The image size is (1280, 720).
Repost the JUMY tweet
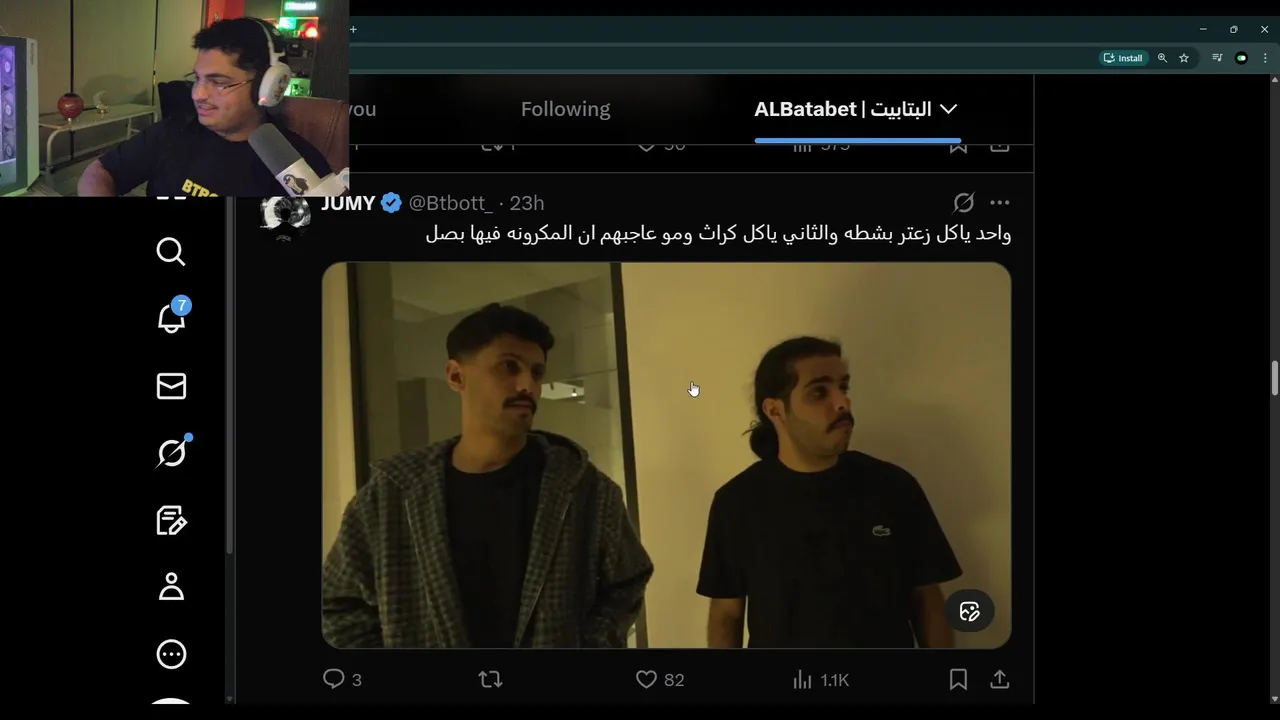pyautogui.click(x=490, y=680)
